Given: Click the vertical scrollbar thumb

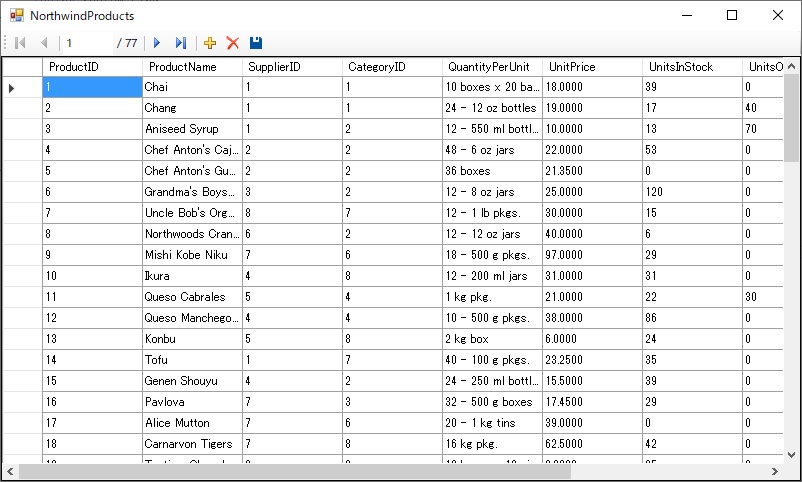Looking at the screenshot, I should [791, 118].
